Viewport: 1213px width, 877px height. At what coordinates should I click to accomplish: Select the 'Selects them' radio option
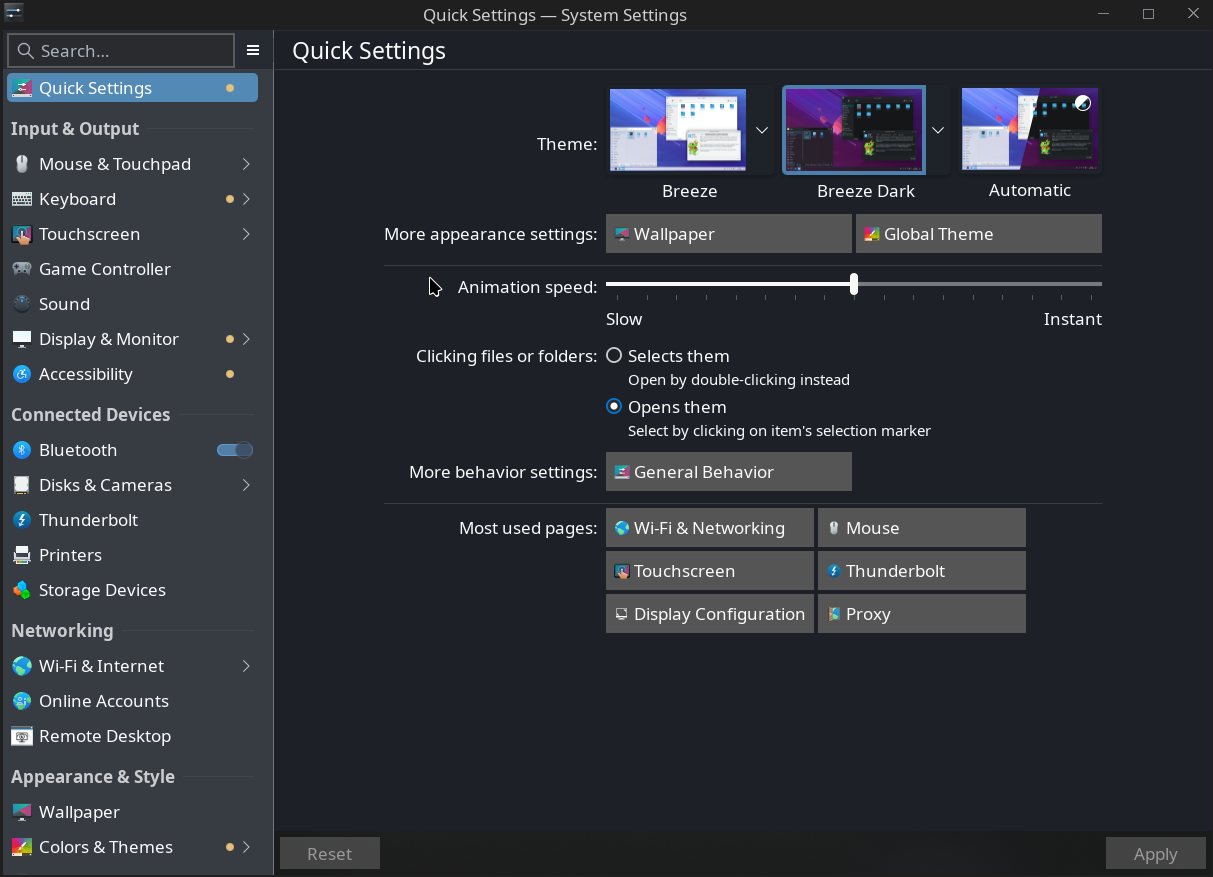coord(614,356)
